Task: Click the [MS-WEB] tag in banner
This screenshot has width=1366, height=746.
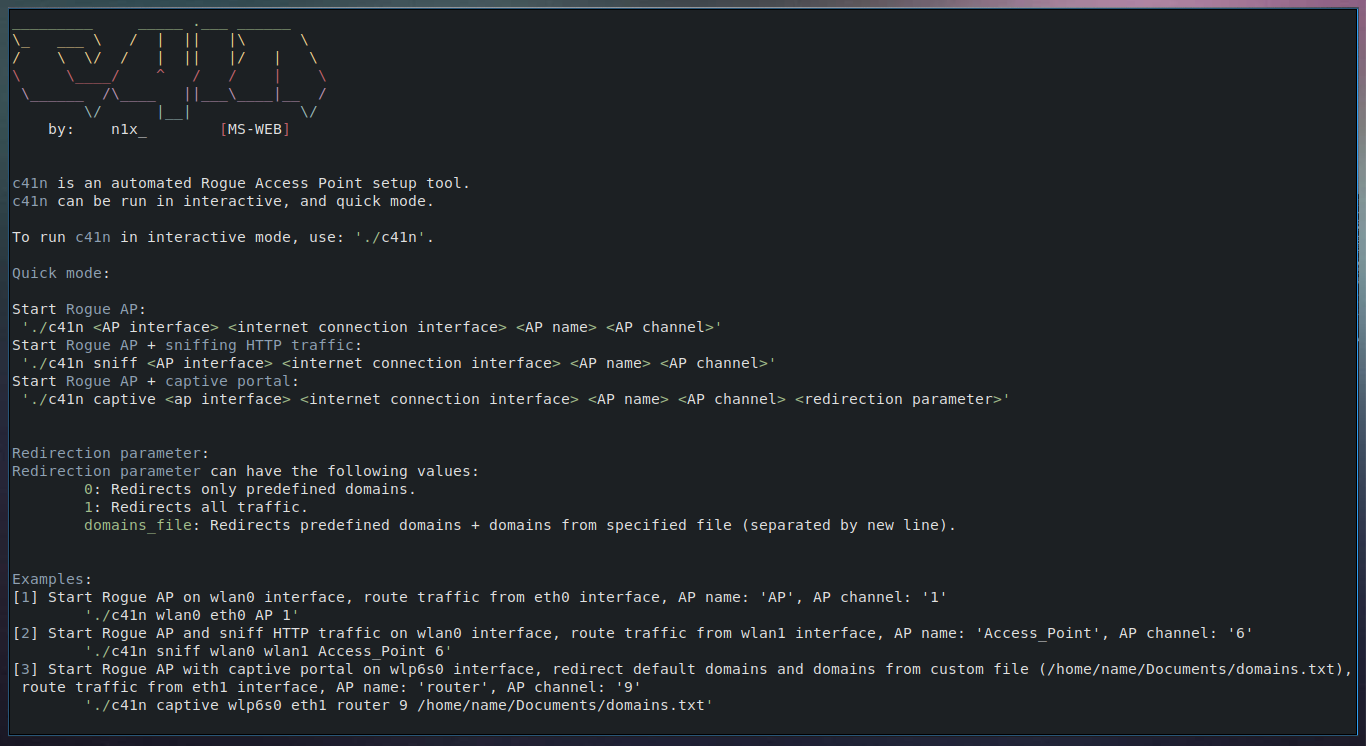Action: (255, 129)
